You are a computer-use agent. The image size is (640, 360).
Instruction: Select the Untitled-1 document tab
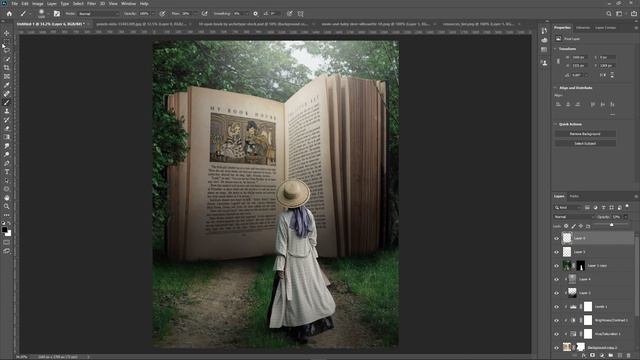point(50,24)
